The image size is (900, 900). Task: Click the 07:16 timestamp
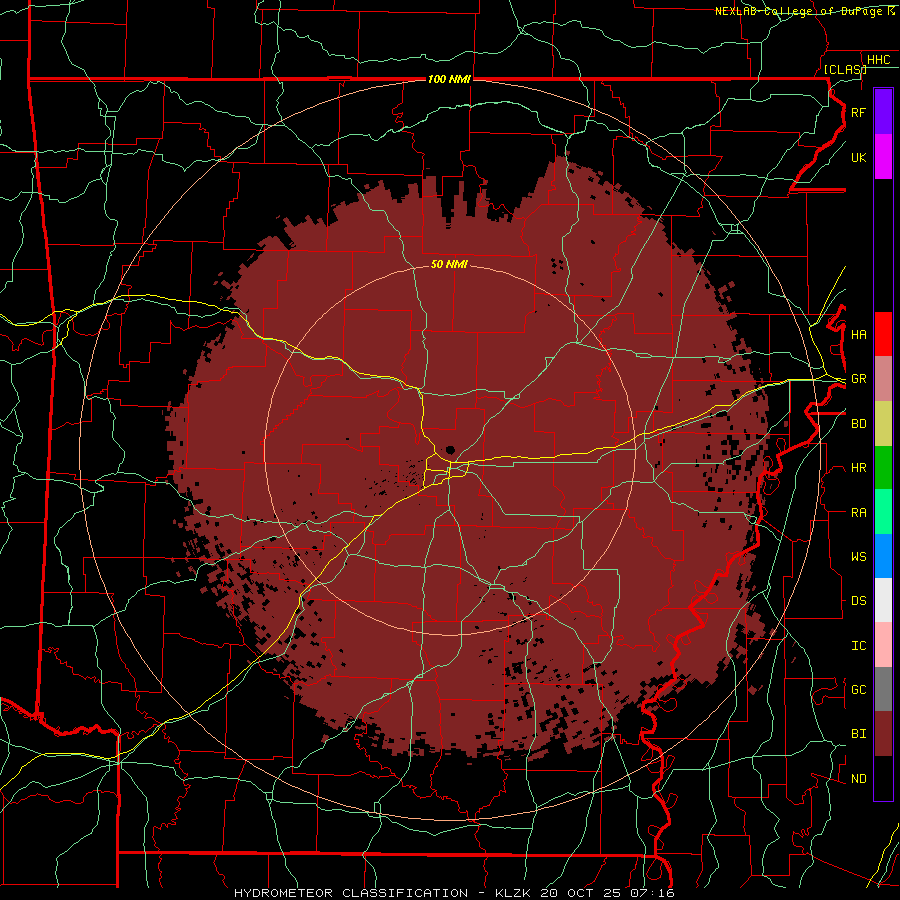tap(651, 893)
